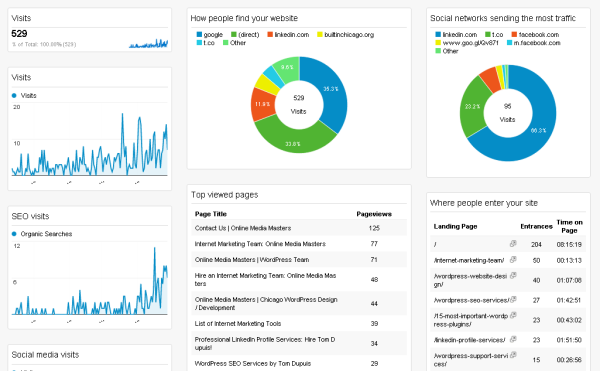Select Hire an Internet Marketing Team row
600x371 pixels.
pos(299,279)
